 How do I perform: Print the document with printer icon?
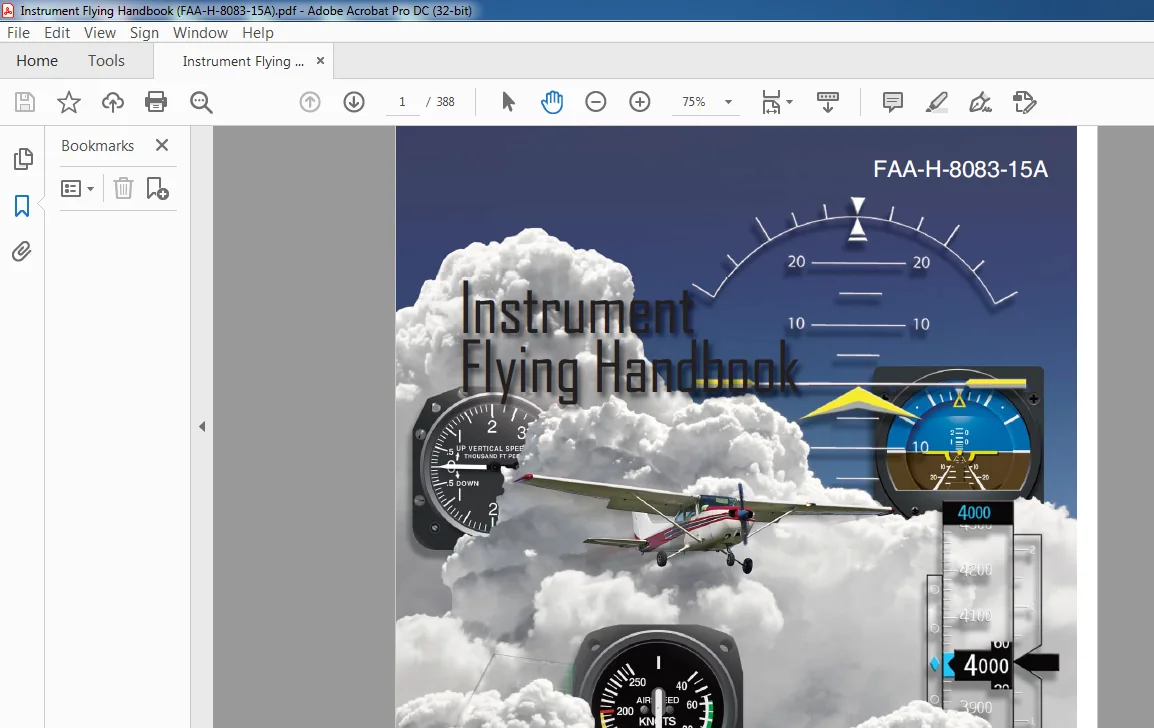(x=156, y=102)
